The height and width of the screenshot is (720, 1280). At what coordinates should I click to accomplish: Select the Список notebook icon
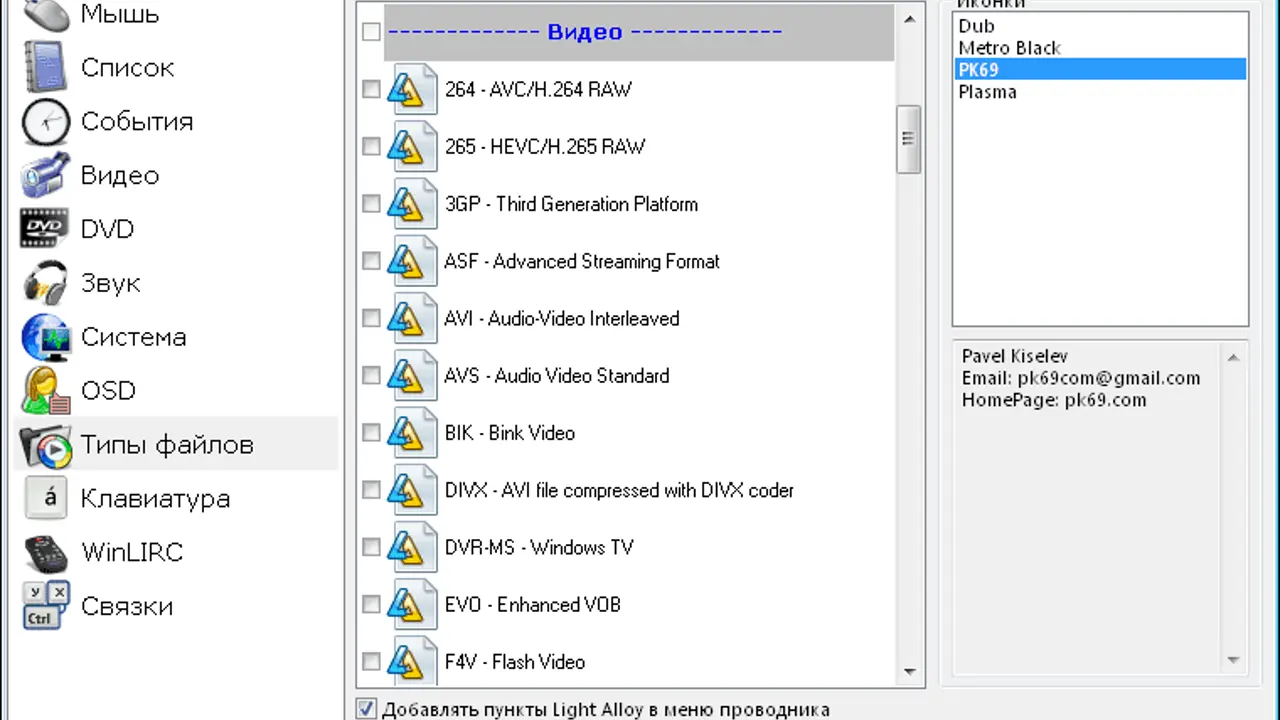(x=46, y=68)
